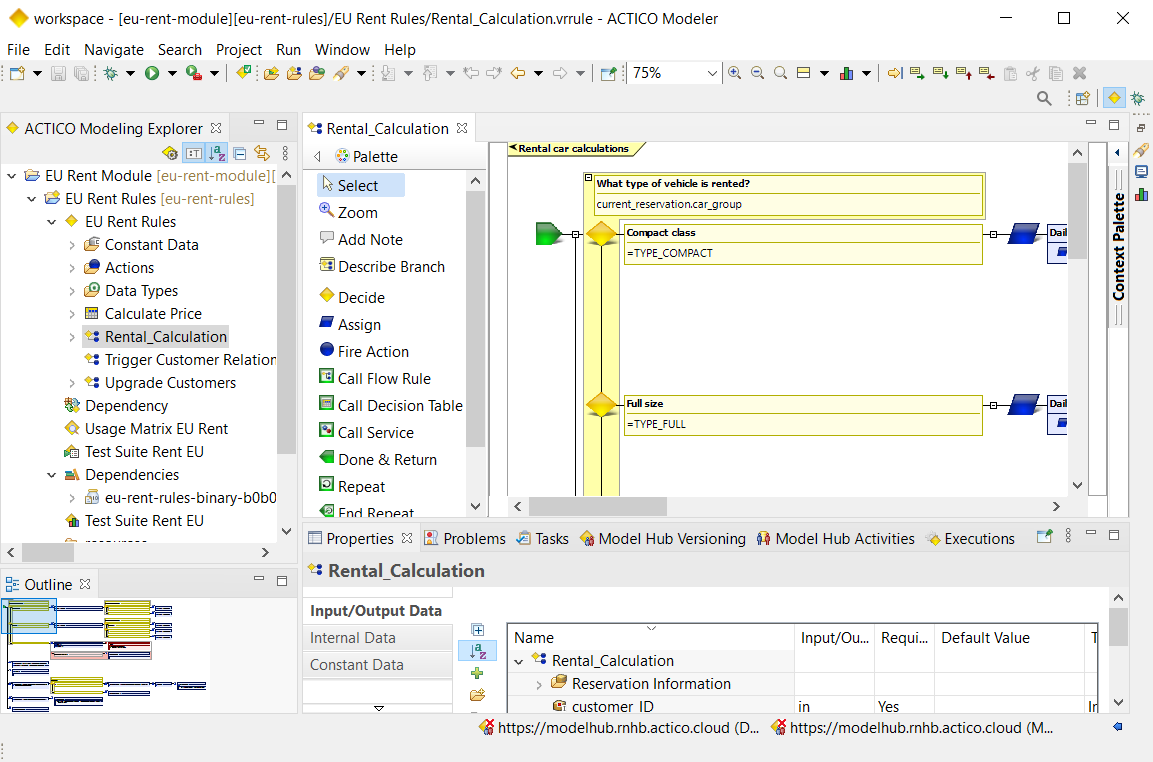The image size is (1153, 762).
Task: Click the zoom in magnifier toolbar icon
Action: 735,73
